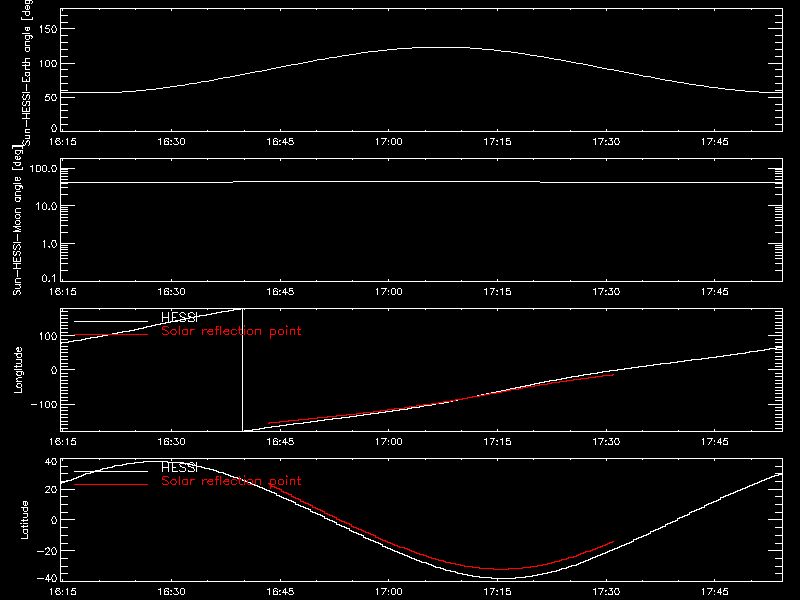Click the Sun-HESSI-Moon angle [deg] axis title

(x=18, y=220)
